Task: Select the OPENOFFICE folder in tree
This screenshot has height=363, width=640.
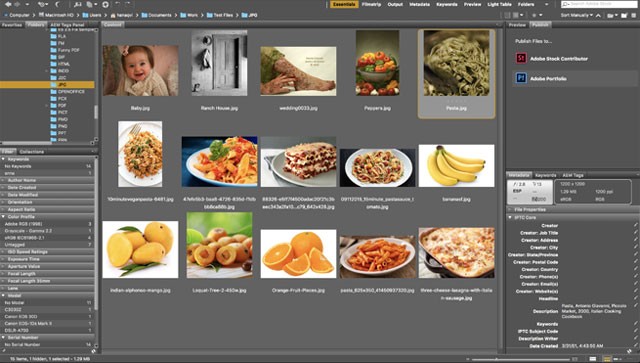Action: [71, 91]
